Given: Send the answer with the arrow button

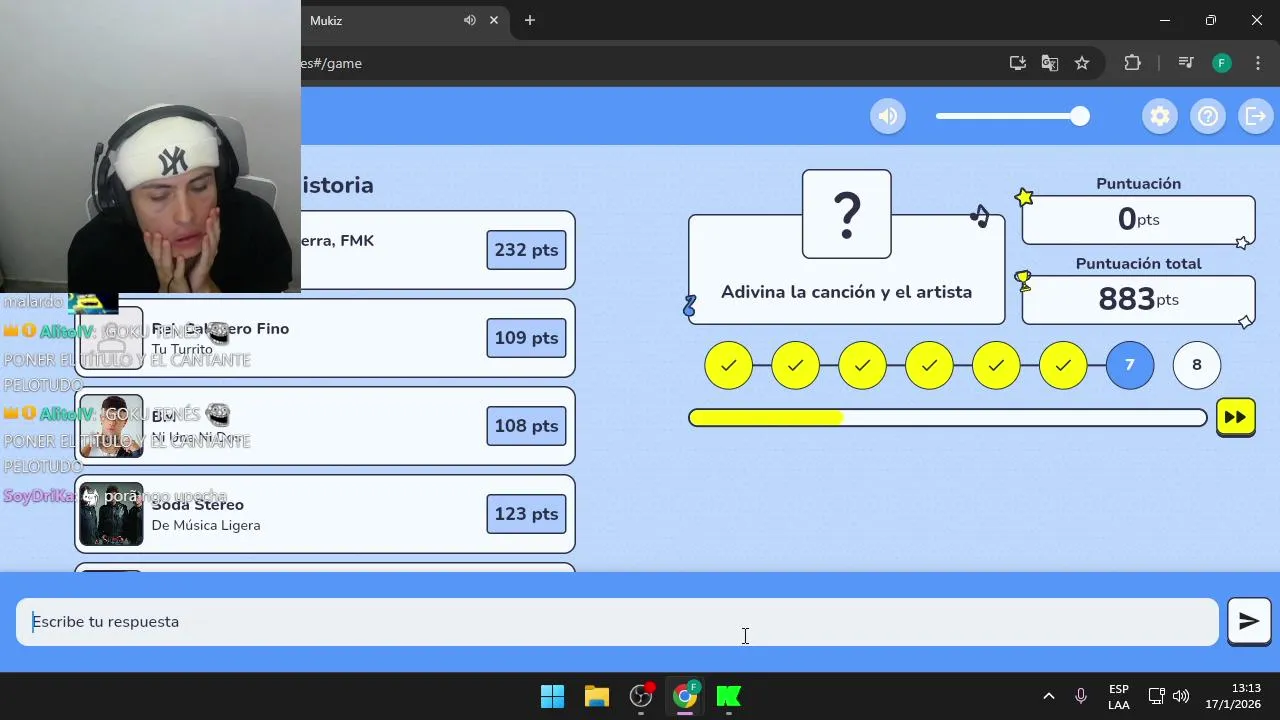Looking at the screenshot, I should click(x=1249, y=622).
